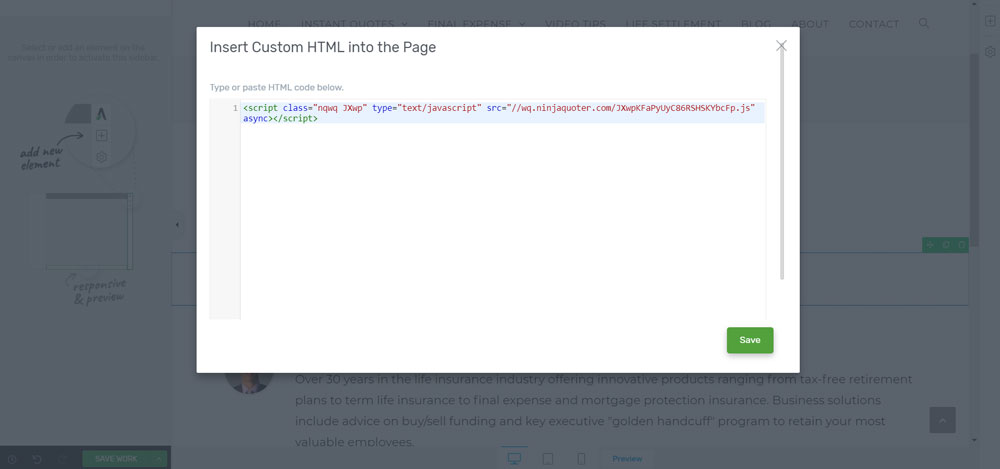Click "Type or paste HTML code below." text

277,87
